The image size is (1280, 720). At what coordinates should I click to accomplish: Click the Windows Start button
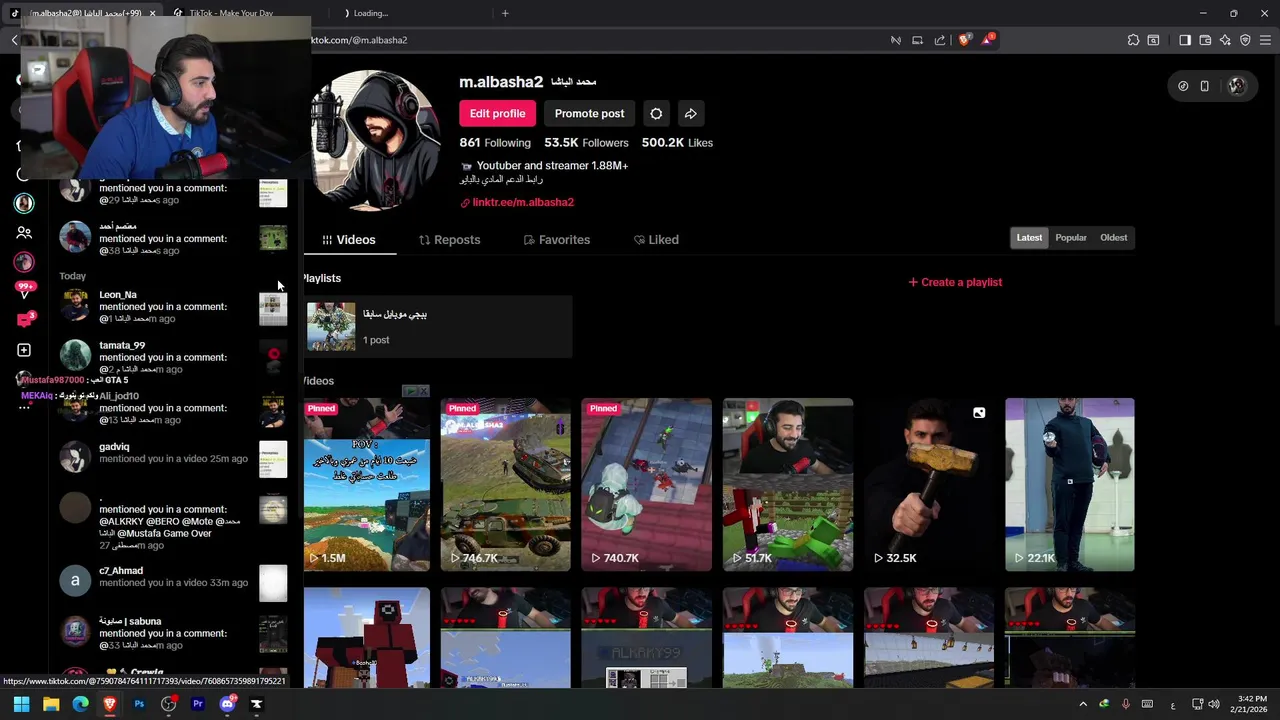coord(21,704)
